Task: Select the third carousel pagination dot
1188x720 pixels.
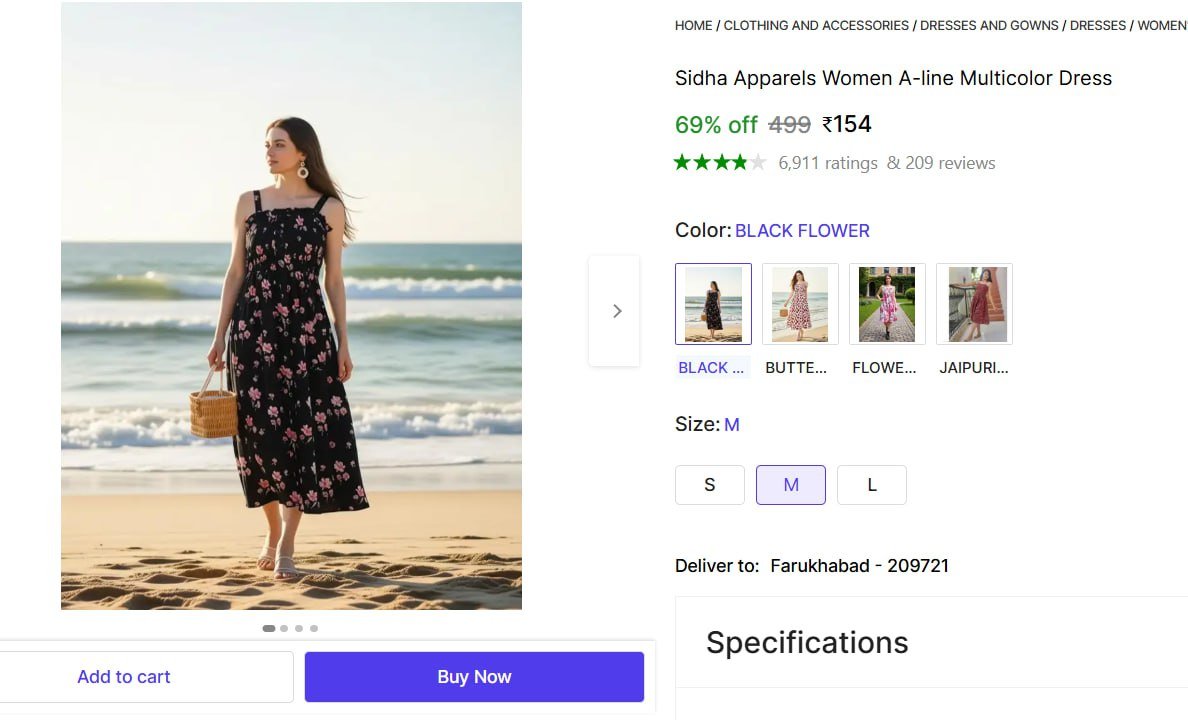Action: click(299, 629)
